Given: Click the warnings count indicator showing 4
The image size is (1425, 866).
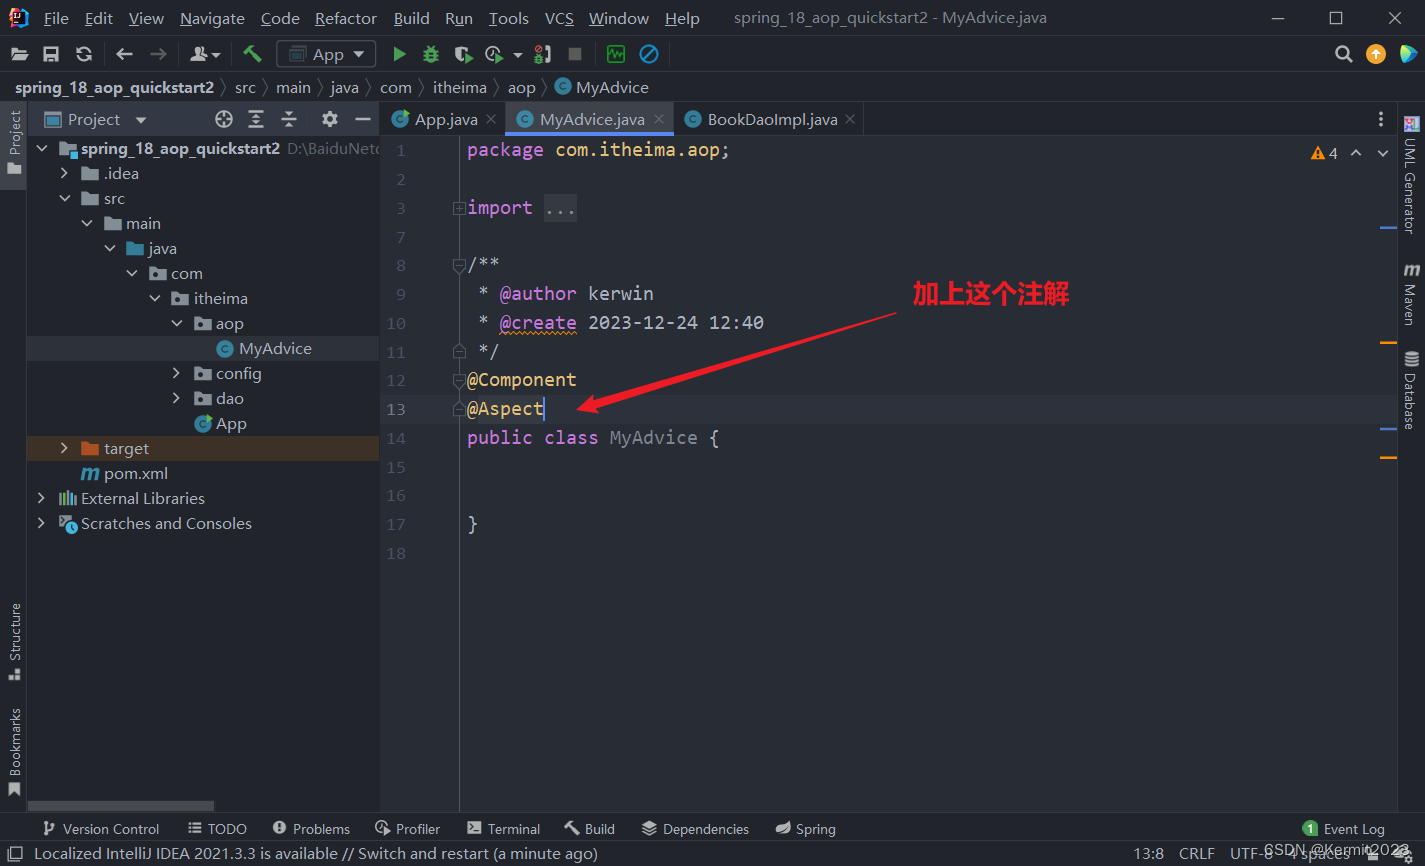Looking at the screenshot, I should coord(1324,153).
